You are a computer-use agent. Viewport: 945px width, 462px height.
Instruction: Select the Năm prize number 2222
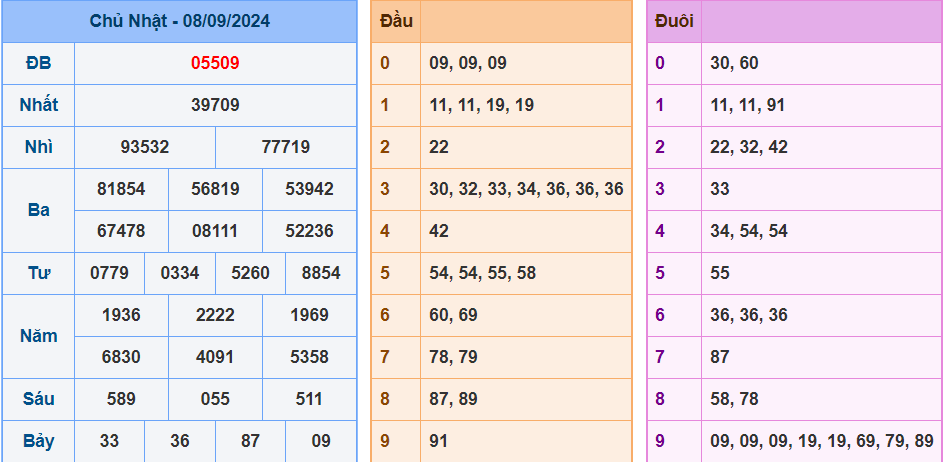click(215, 315)
